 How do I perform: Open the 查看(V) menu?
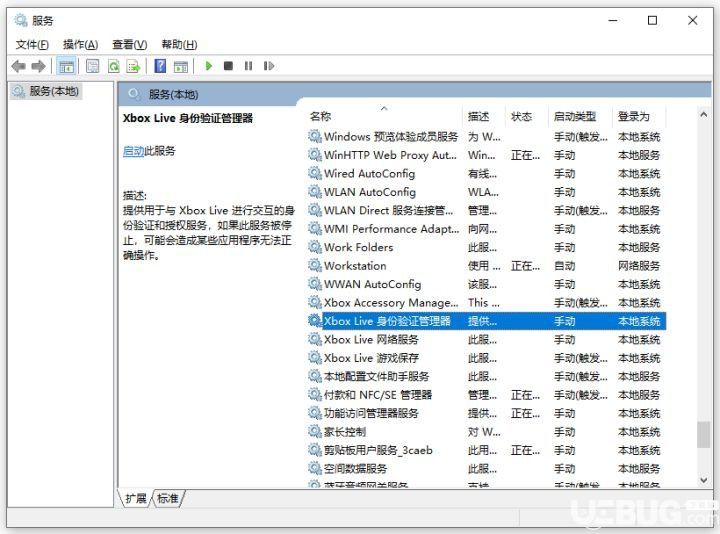click(129, 45)
